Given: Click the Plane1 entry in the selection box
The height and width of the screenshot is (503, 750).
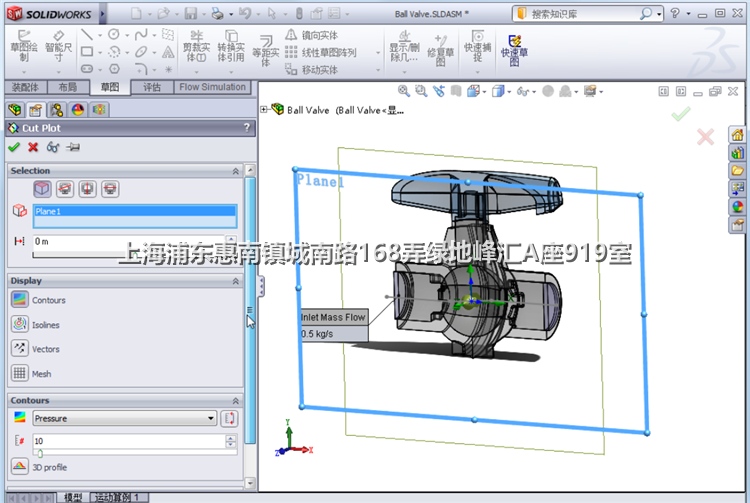Looking at the screenshot, I should coord(134,212).
